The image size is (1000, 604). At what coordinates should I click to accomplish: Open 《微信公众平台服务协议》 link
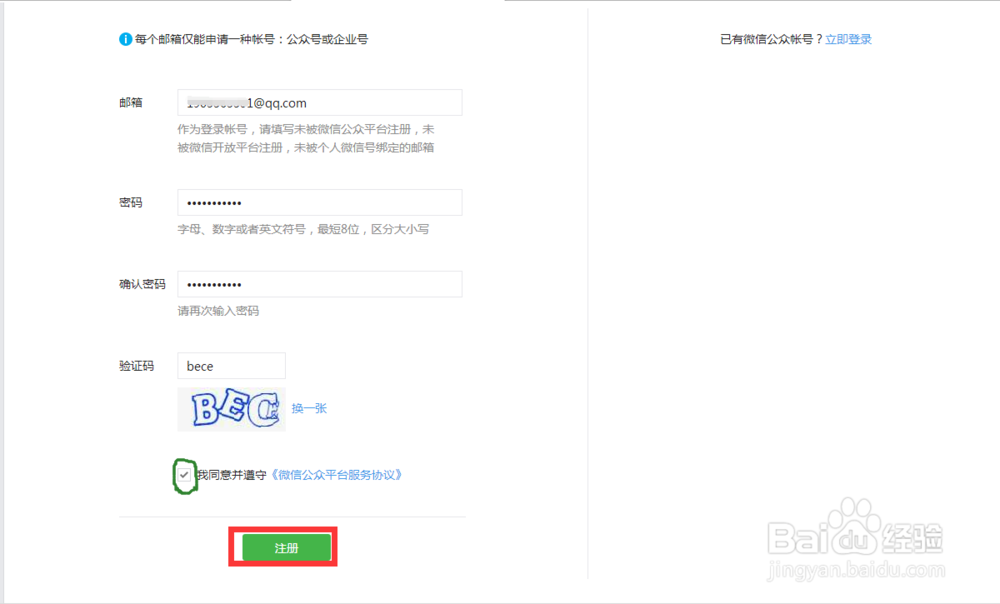point(337,475)
